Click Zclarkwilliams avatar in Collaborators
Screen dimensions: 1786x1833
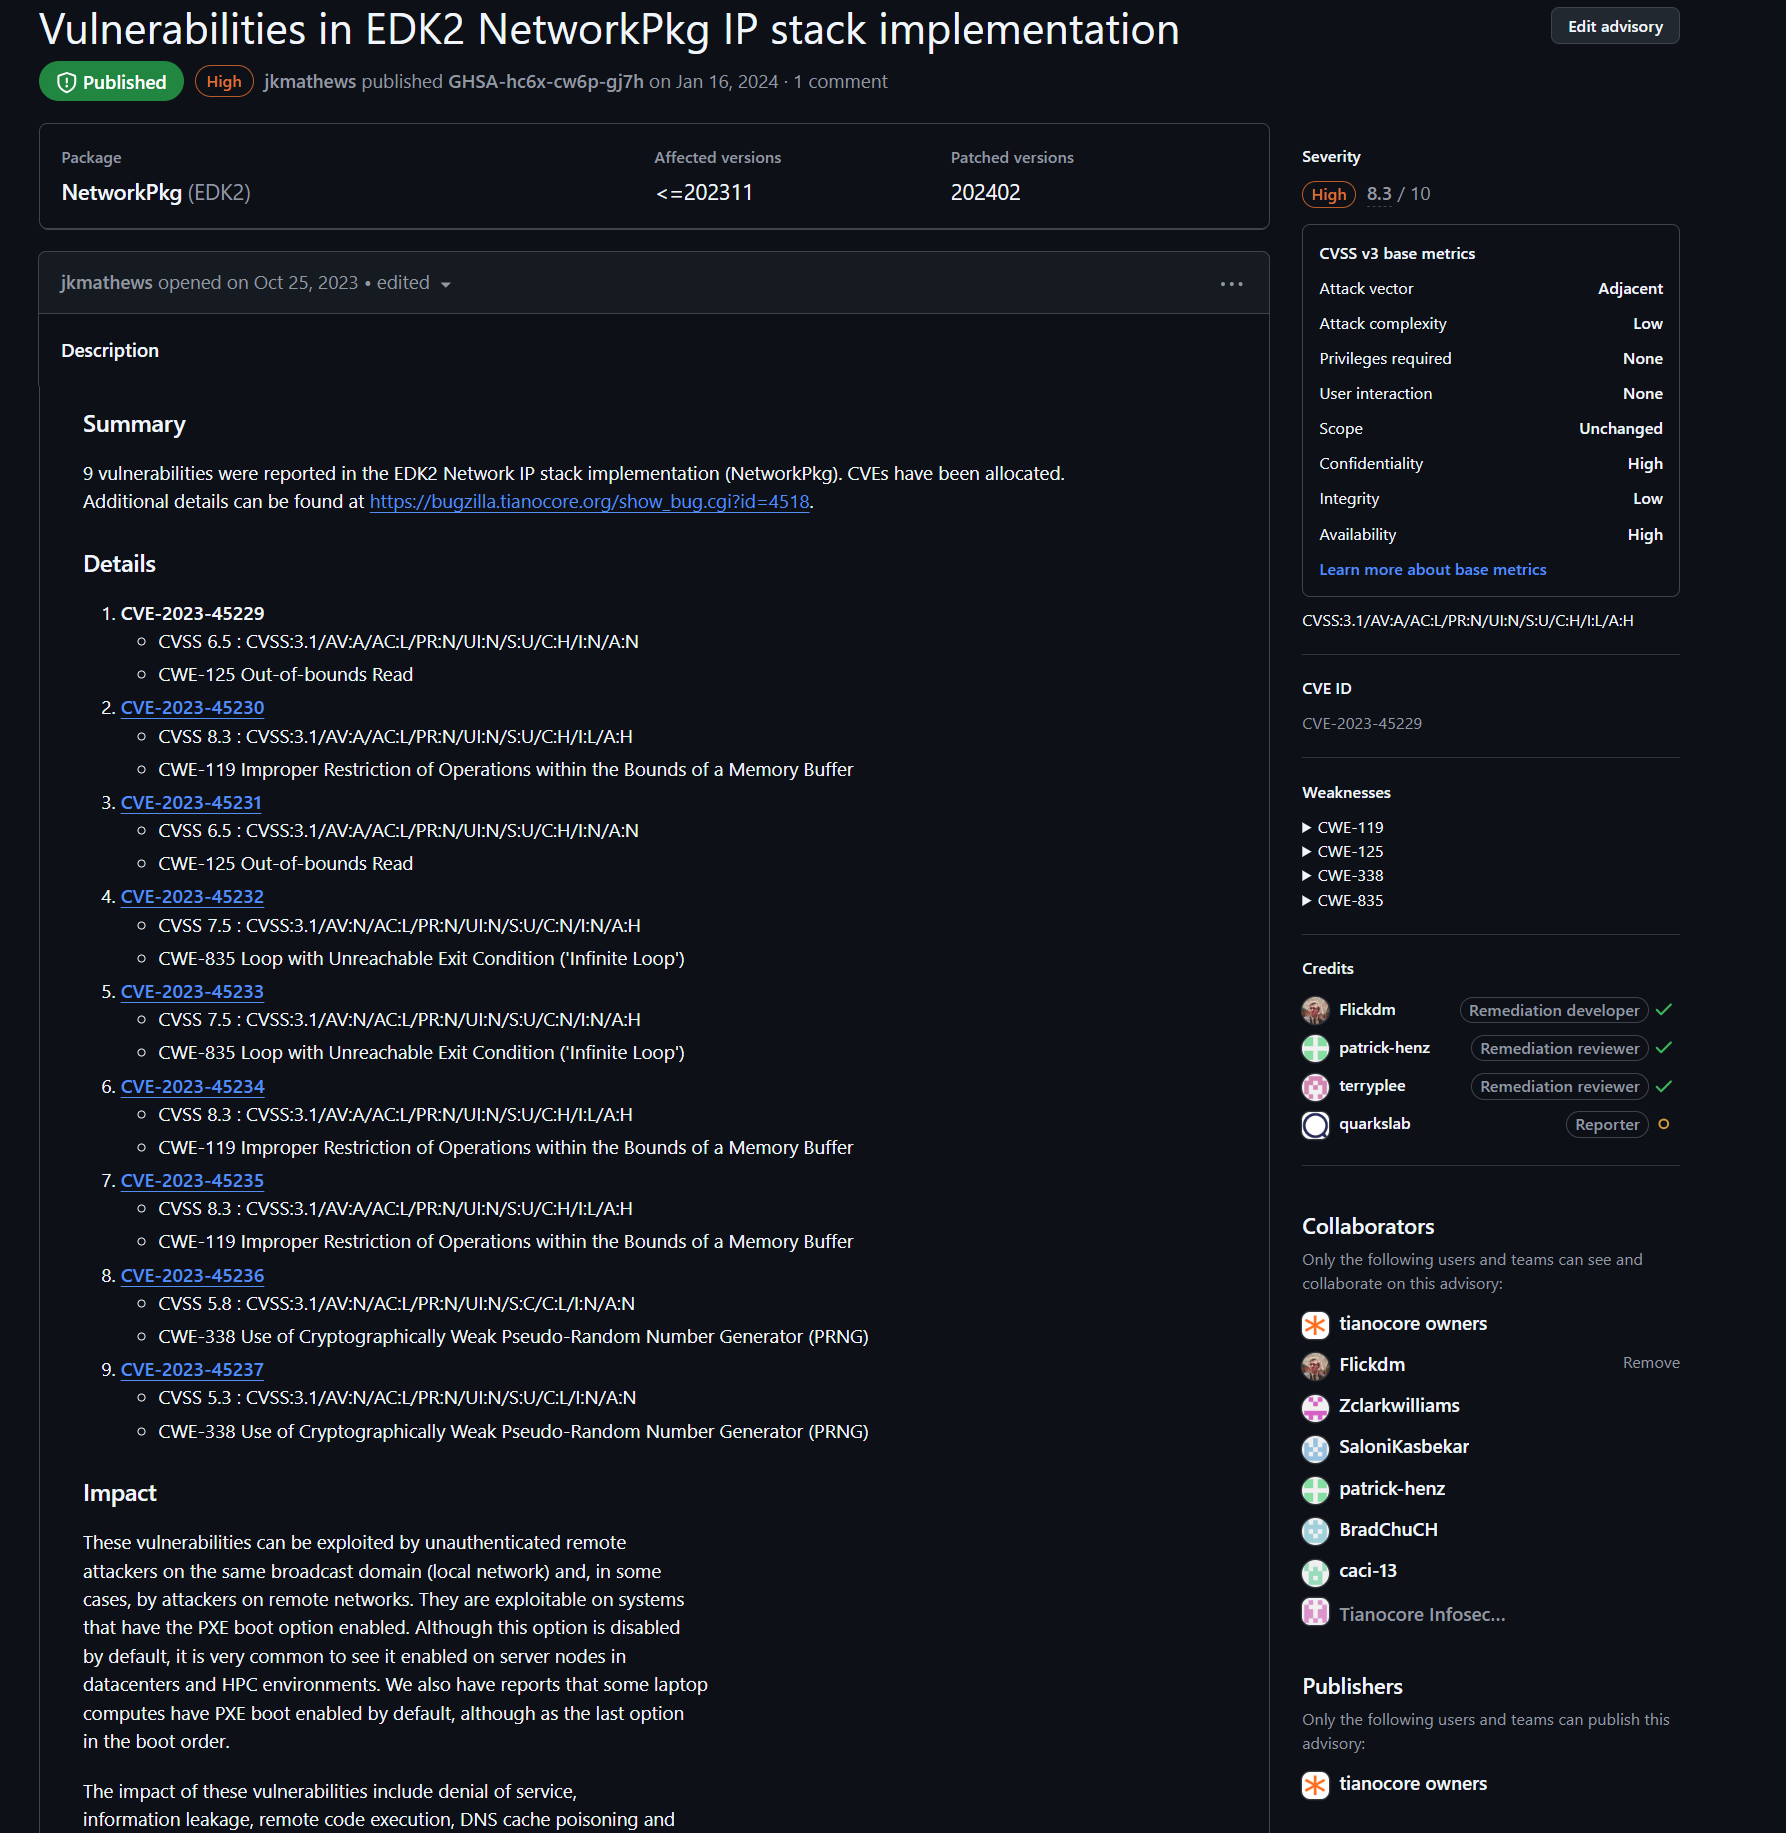click(1315, 1406)
